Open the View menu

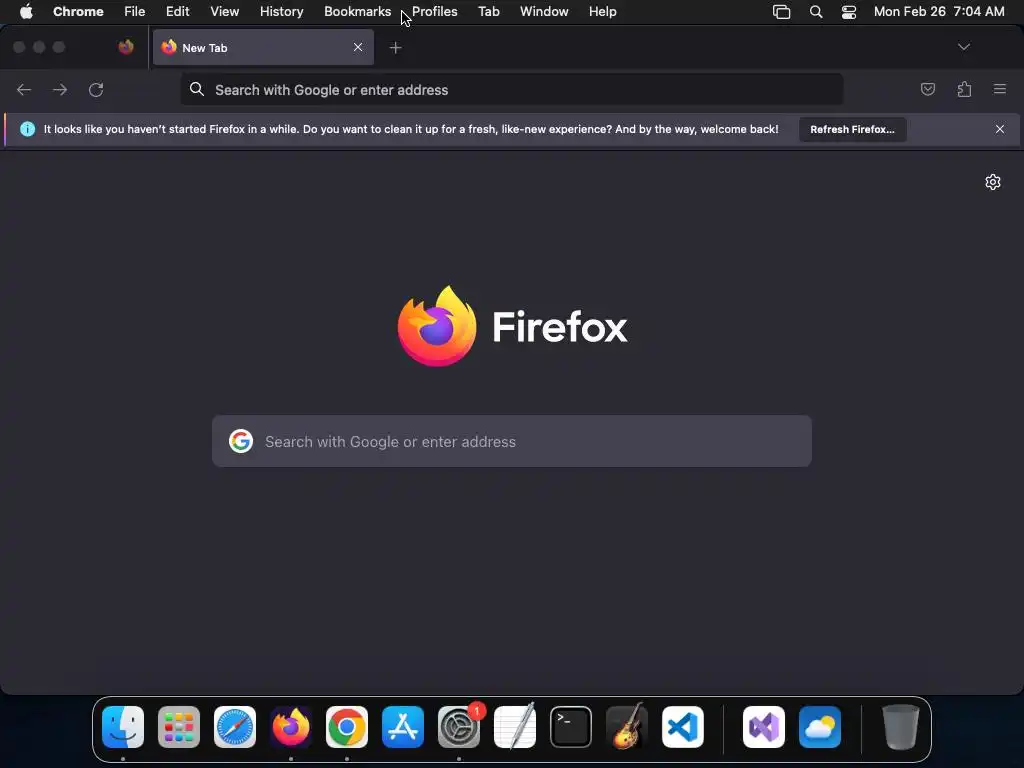pos(225,12)
